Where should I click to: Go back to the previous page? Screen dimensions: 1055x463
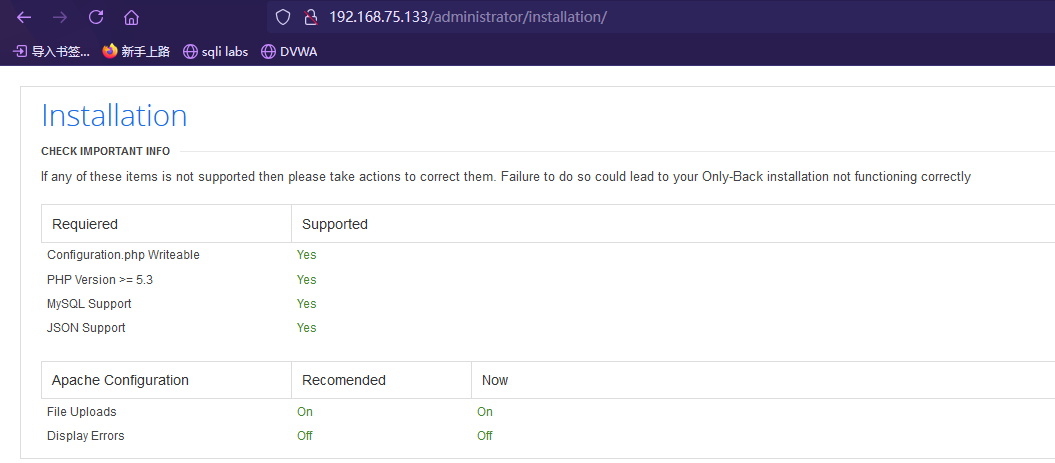24,17
